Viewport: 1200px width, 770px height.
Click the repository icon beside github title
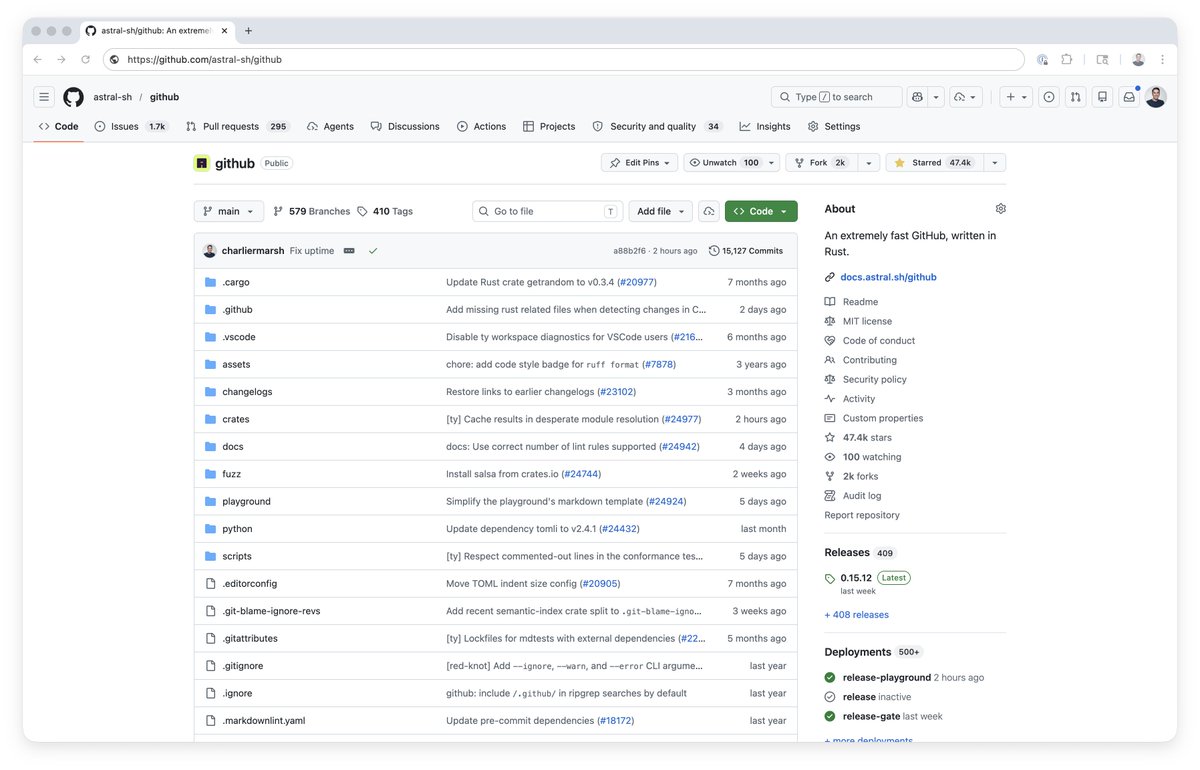(202, 163)
